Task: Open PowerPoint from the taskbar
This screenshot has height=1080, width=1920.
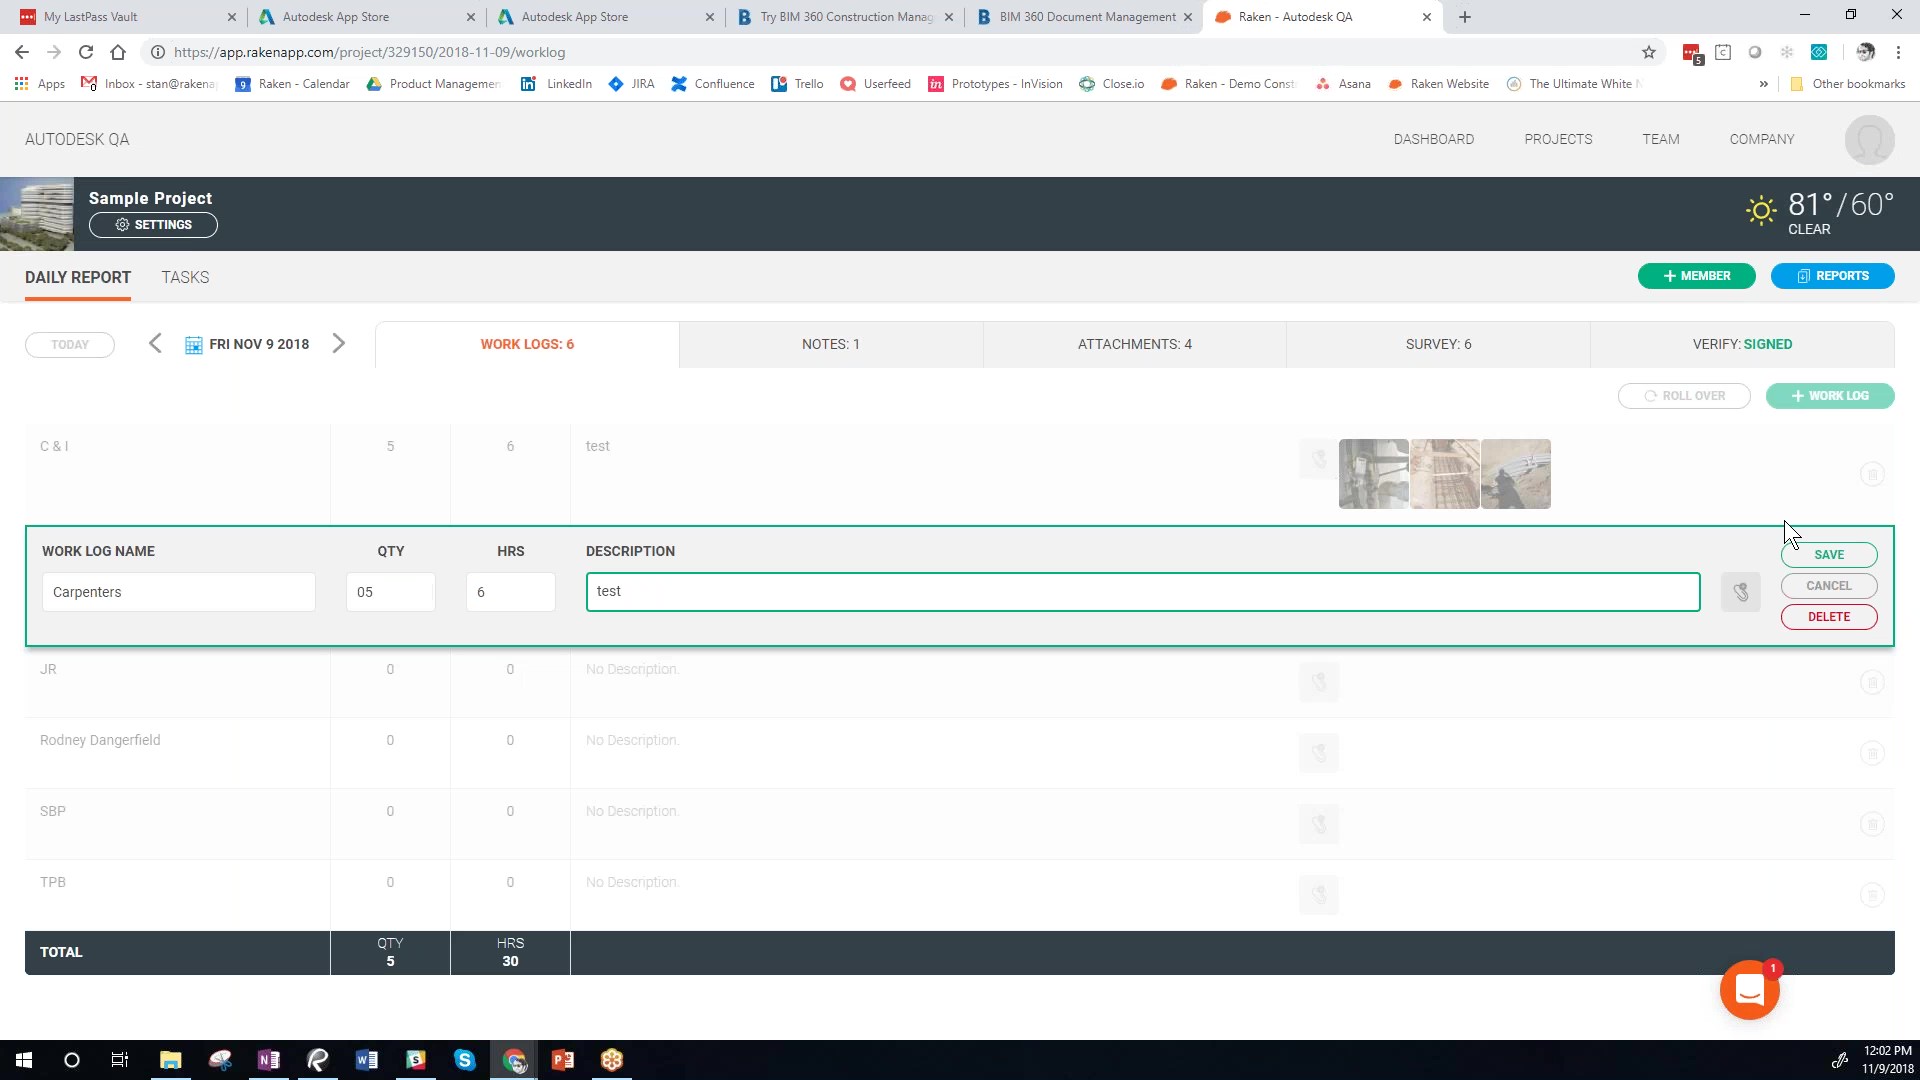Action: pyautogui.click(x=563, y=1060)
